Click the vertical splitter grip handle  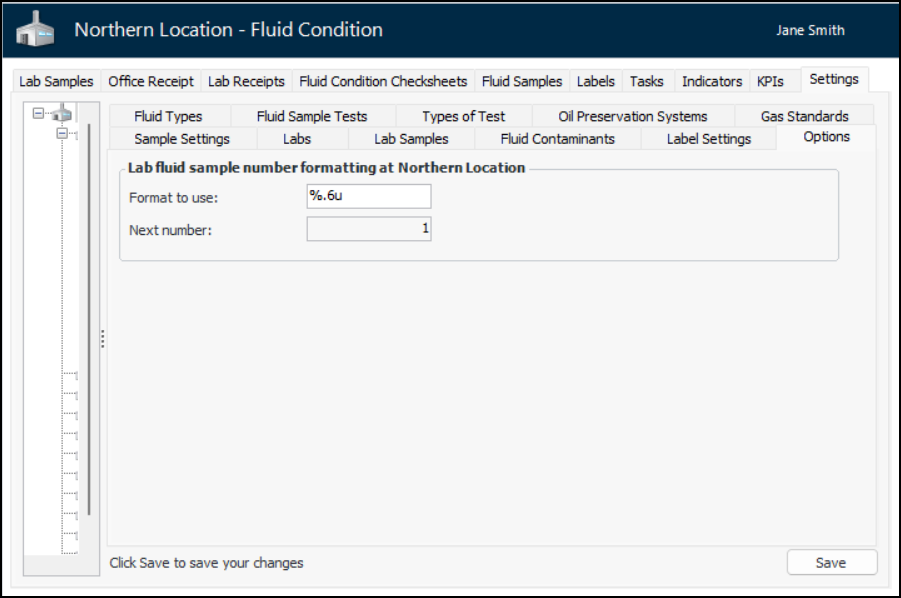point(102,340)
